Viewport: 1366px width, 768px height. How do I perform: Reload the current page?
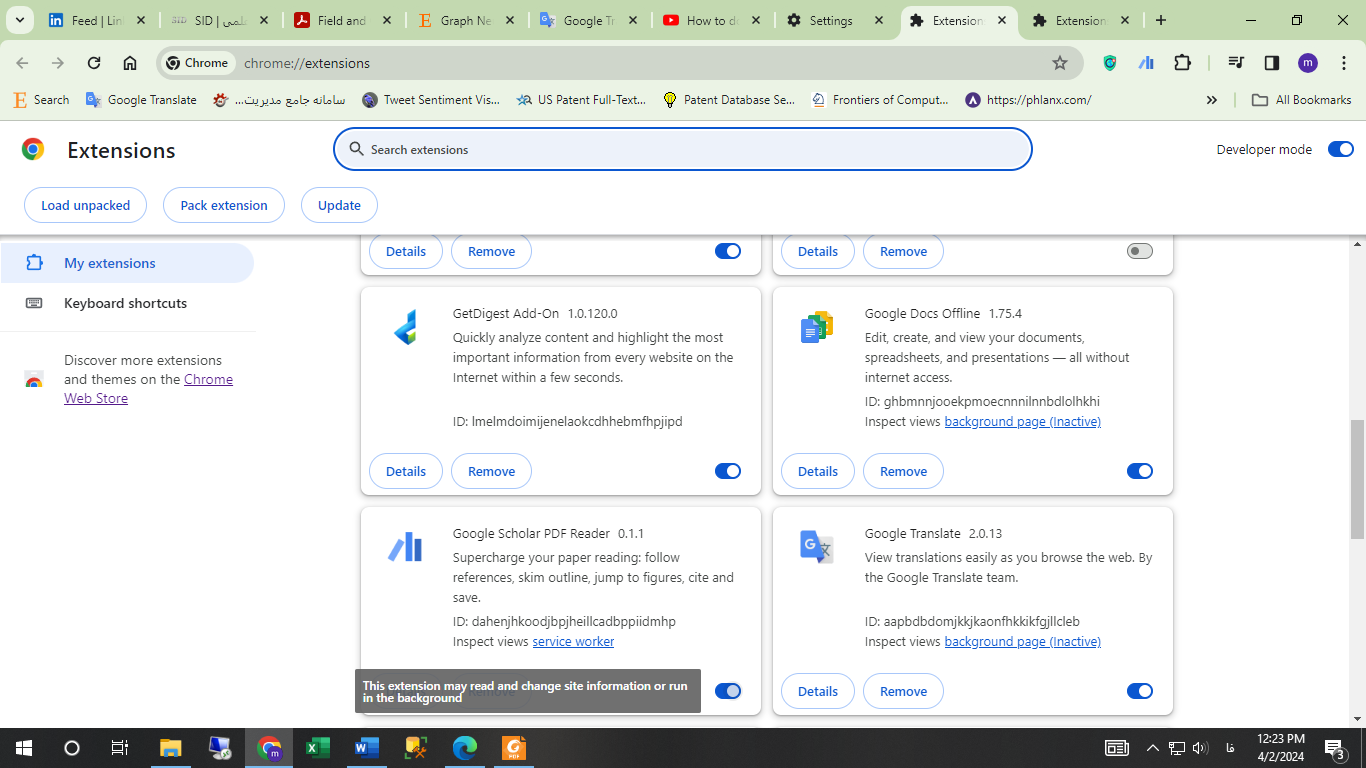(x=94, y=63)
